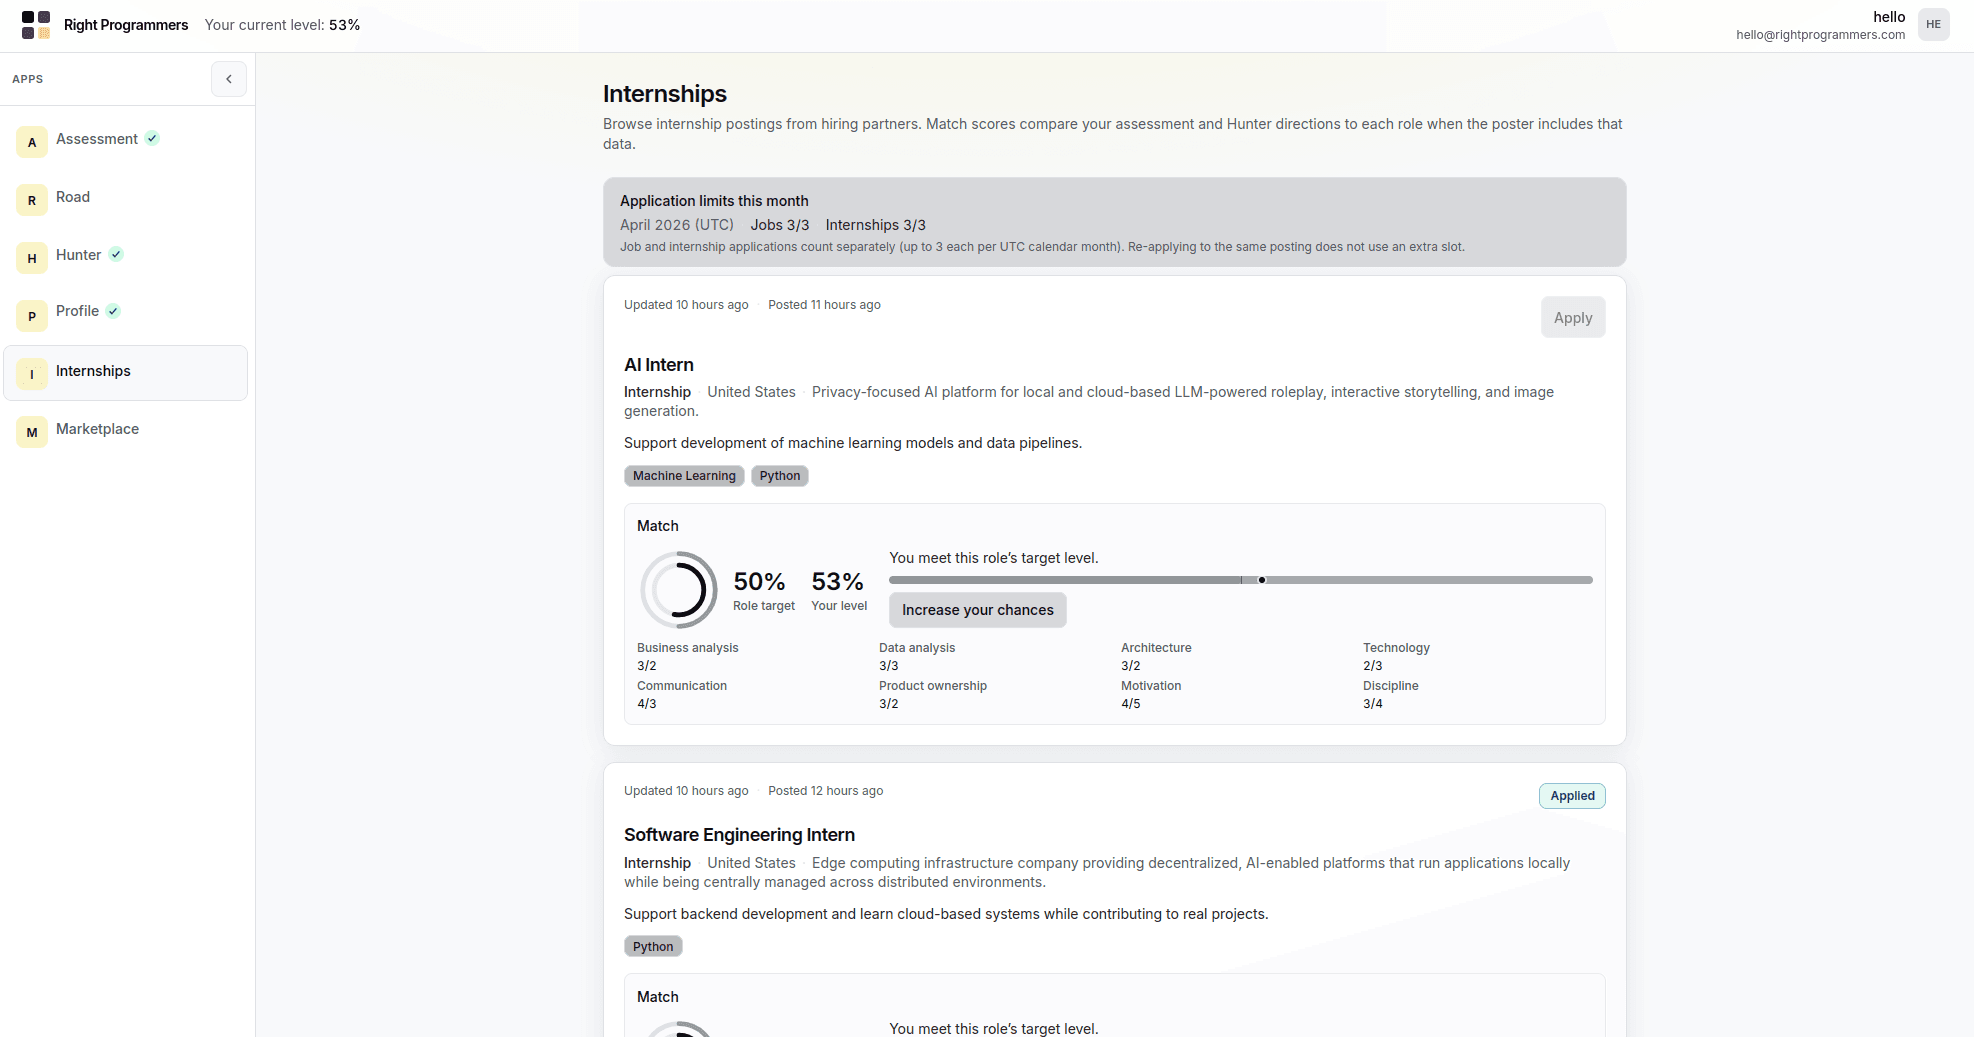The height and width of the screenshot is (1037, 1974).
Task: Click the Python tag under Software Engineering Intern
Action: 653,946
